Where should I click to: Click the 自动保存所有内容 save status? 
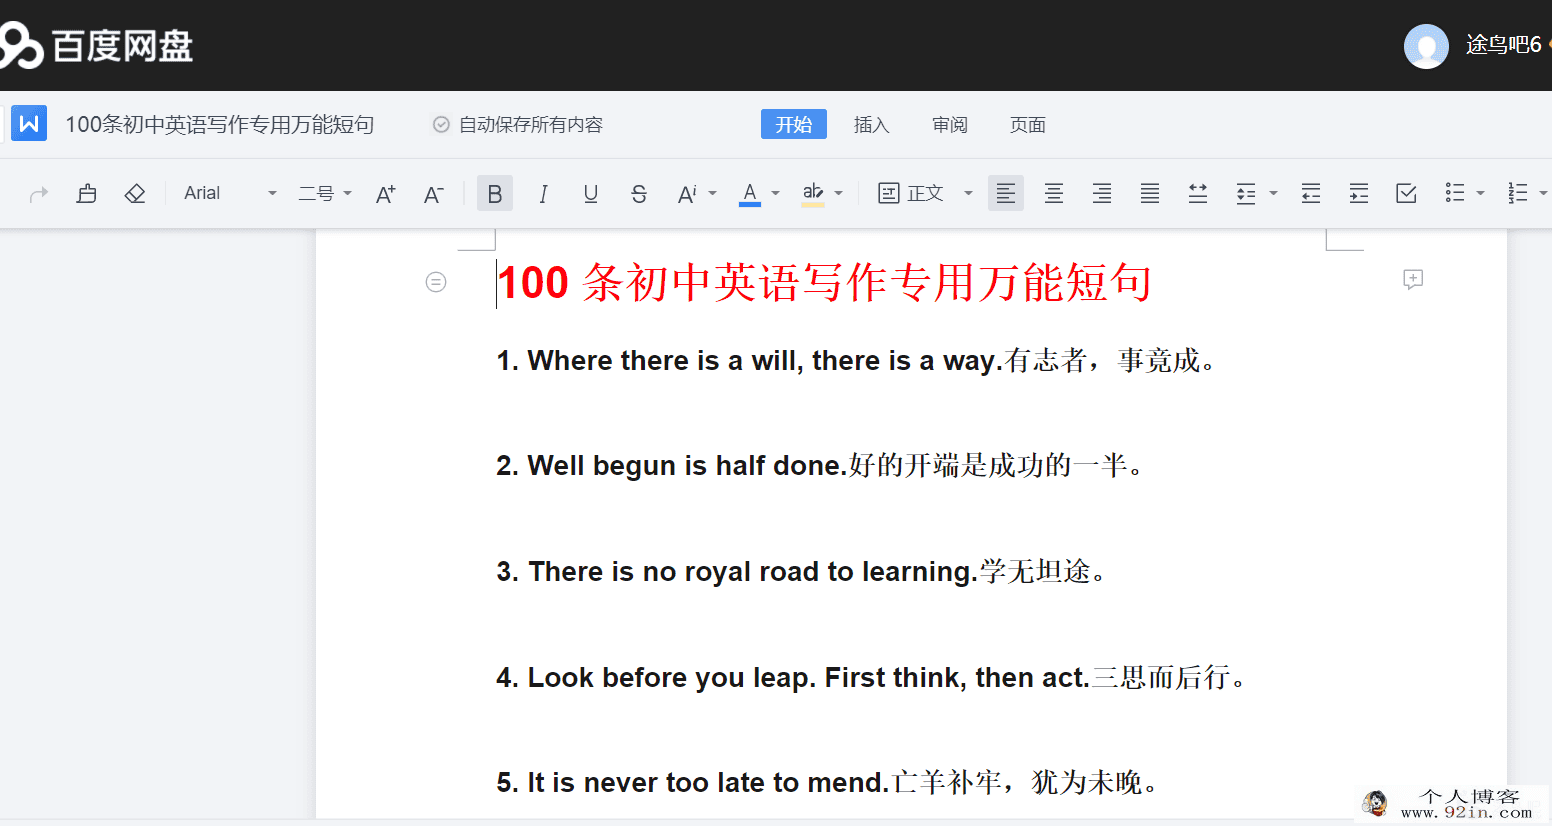coord(518,125)
